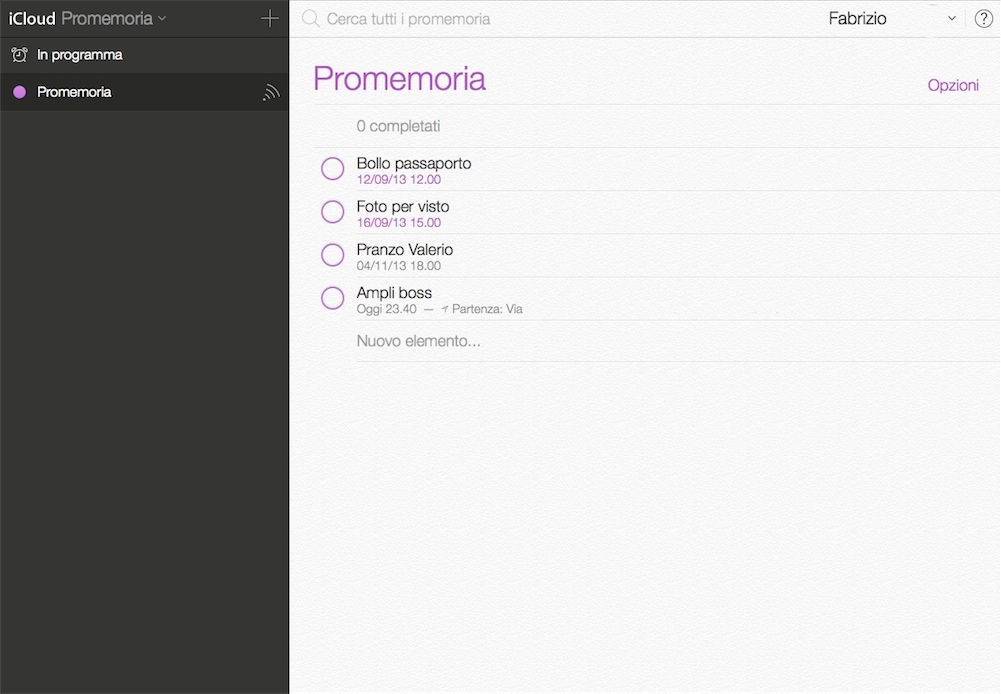Click the location arrow on Ampli boss

click(445, 310)
